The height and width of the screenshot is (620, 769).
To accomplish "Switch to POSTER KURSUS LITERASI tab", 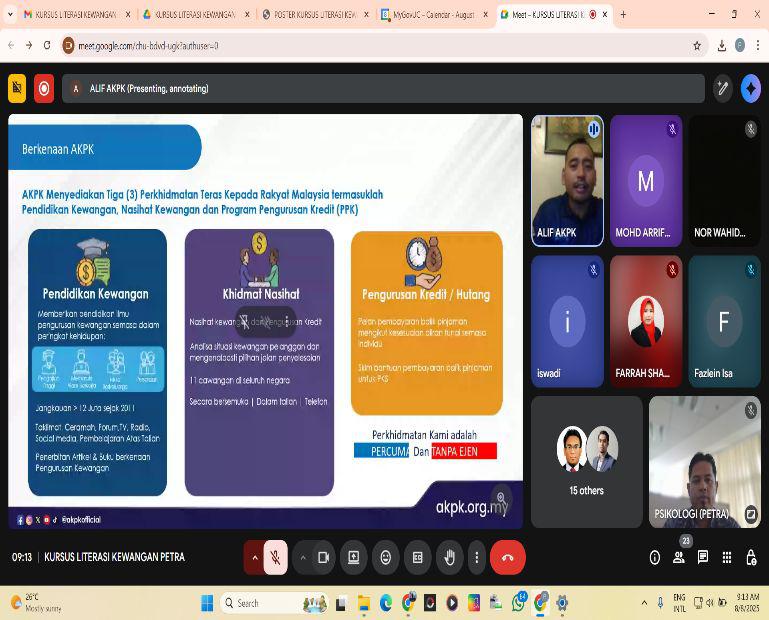I will pos(313,15).
